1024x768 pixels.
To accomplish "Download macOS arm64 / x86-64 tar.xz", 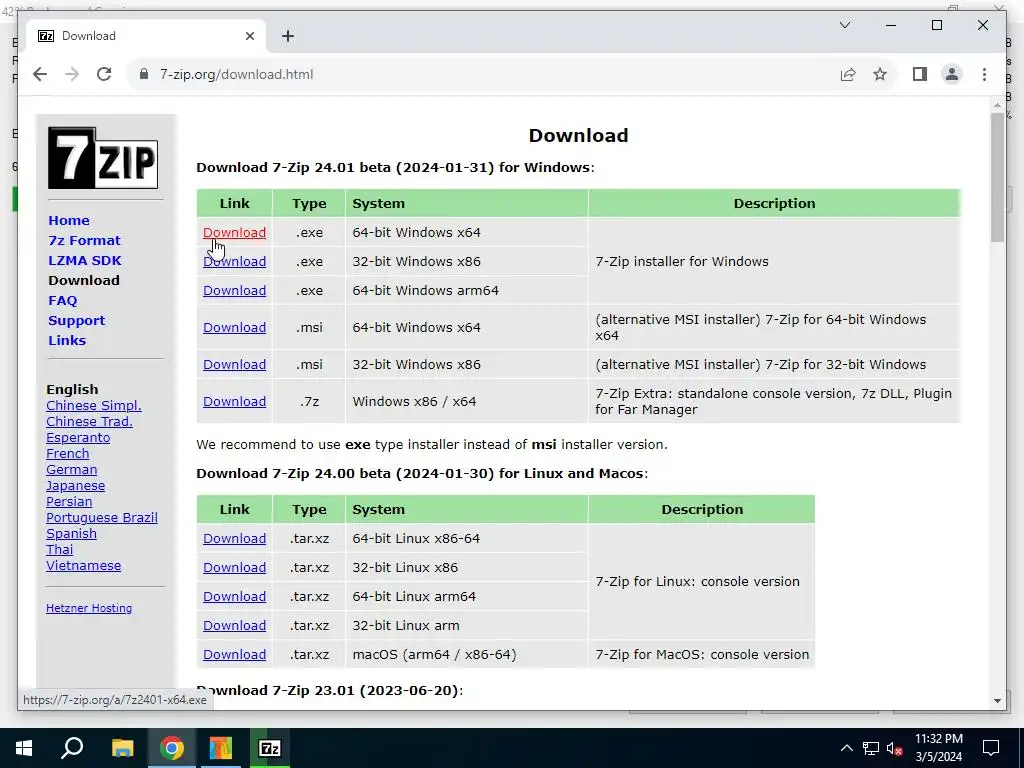I will 234,654.
